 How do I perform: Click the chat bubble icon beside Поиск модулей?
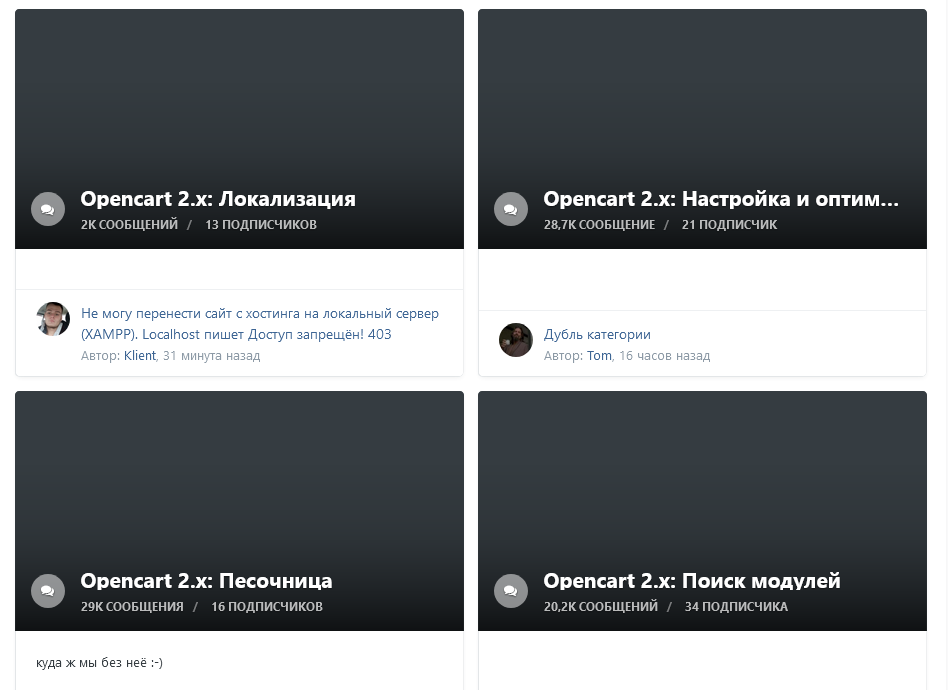click(511, 591)
